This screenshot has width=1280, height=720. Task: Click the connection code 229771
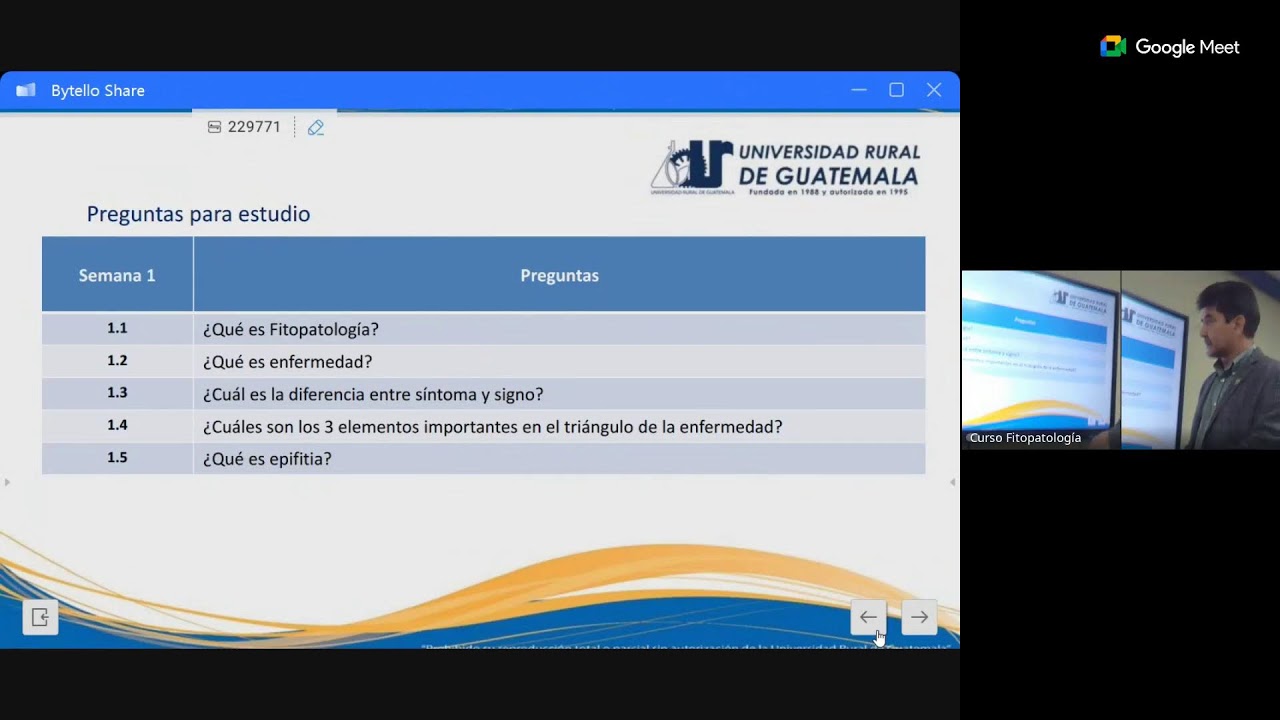coord(254,127)
